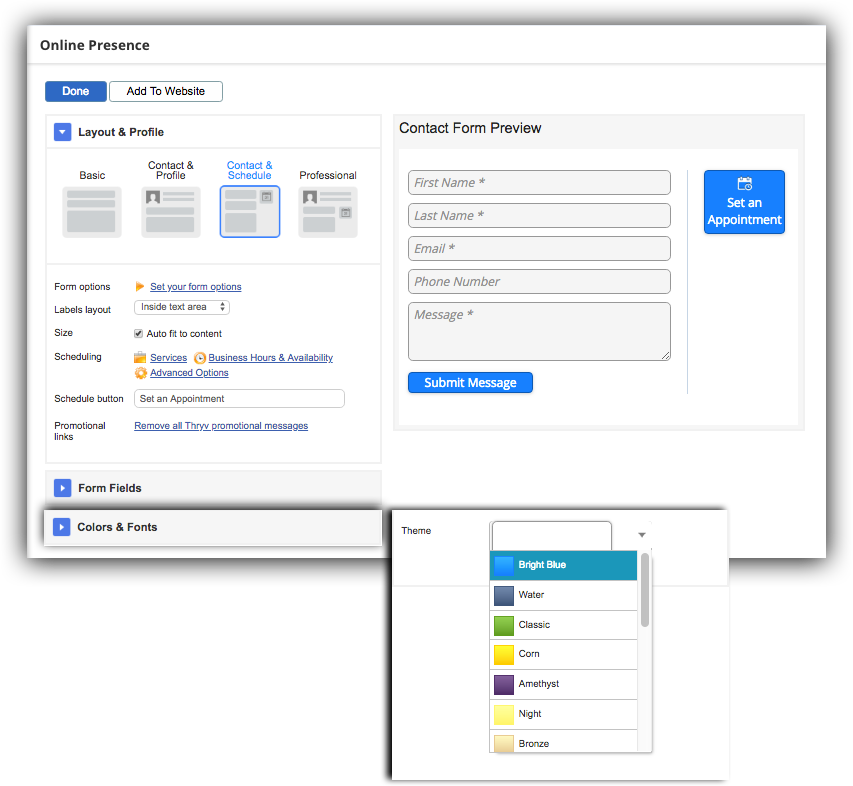Open the Labels layout dropdown
This screenshot has height=786, width=853.
point(182,307)
